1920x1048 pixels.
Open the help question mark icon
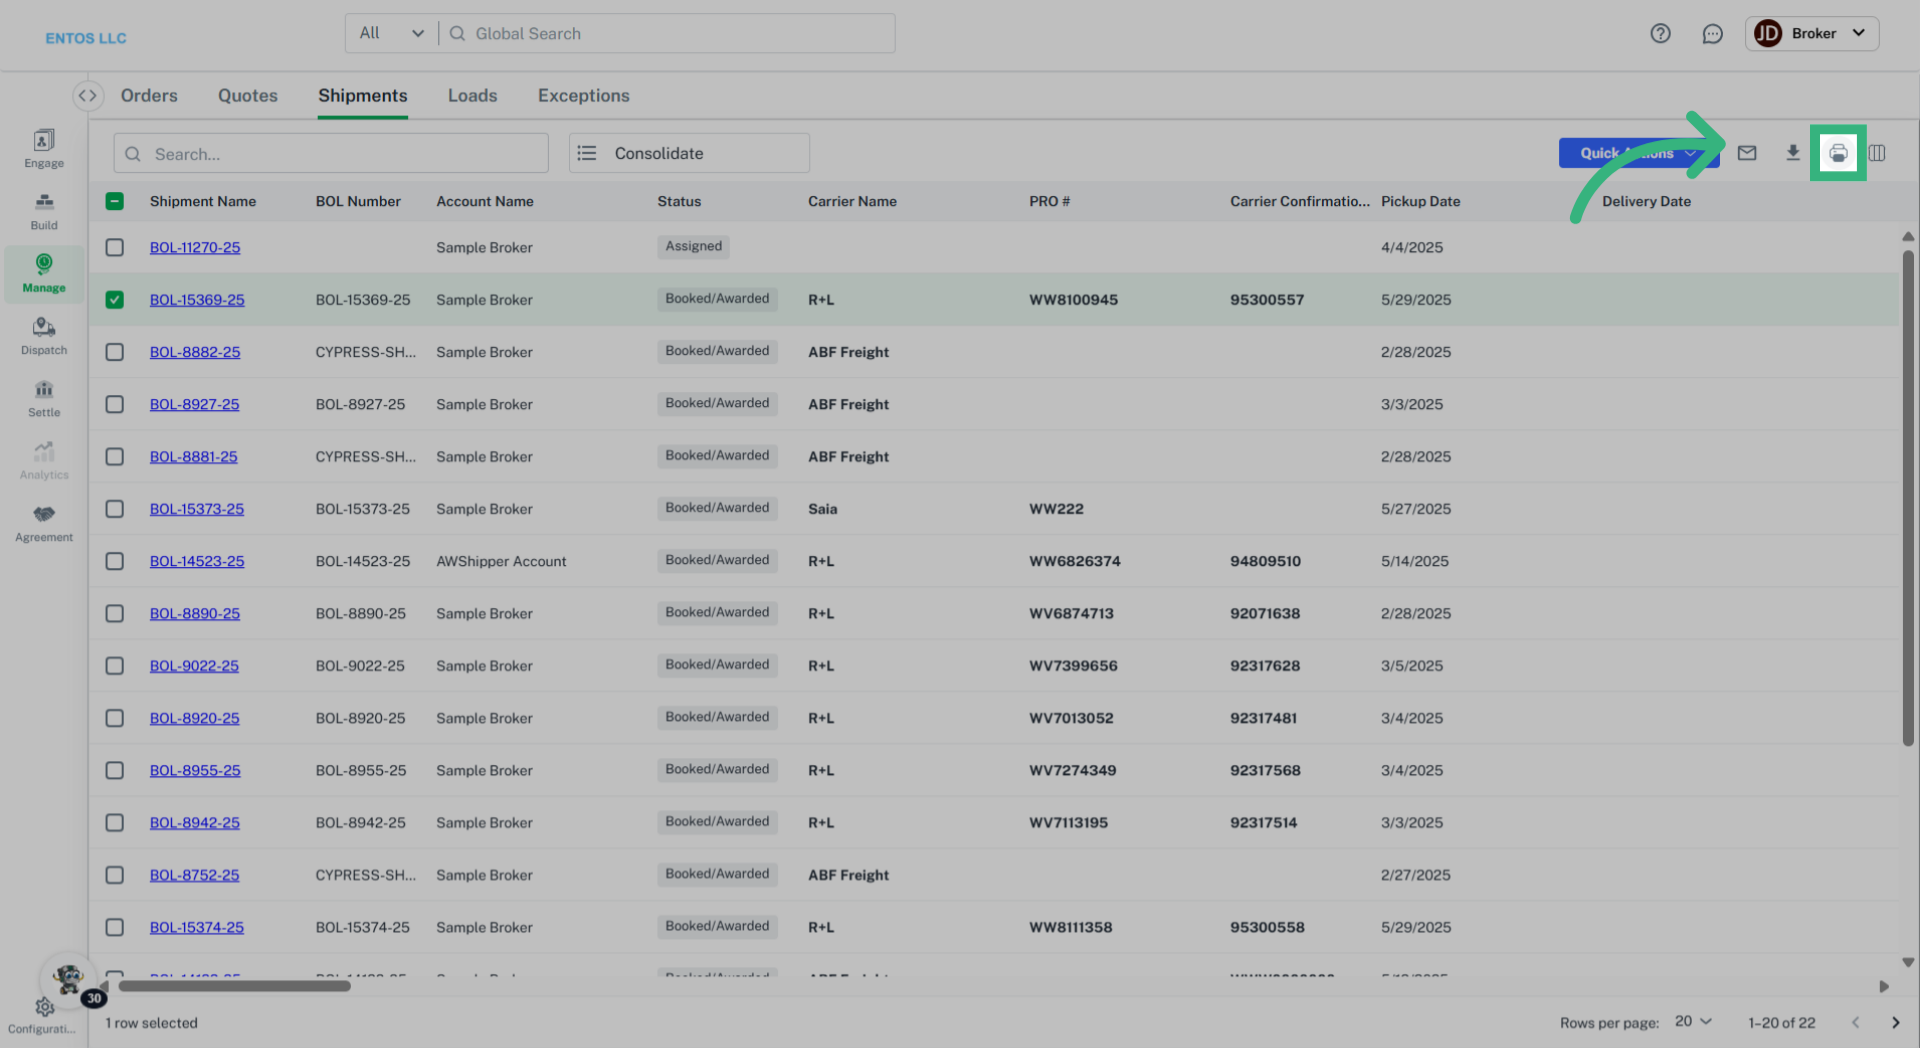[1660, 34]
